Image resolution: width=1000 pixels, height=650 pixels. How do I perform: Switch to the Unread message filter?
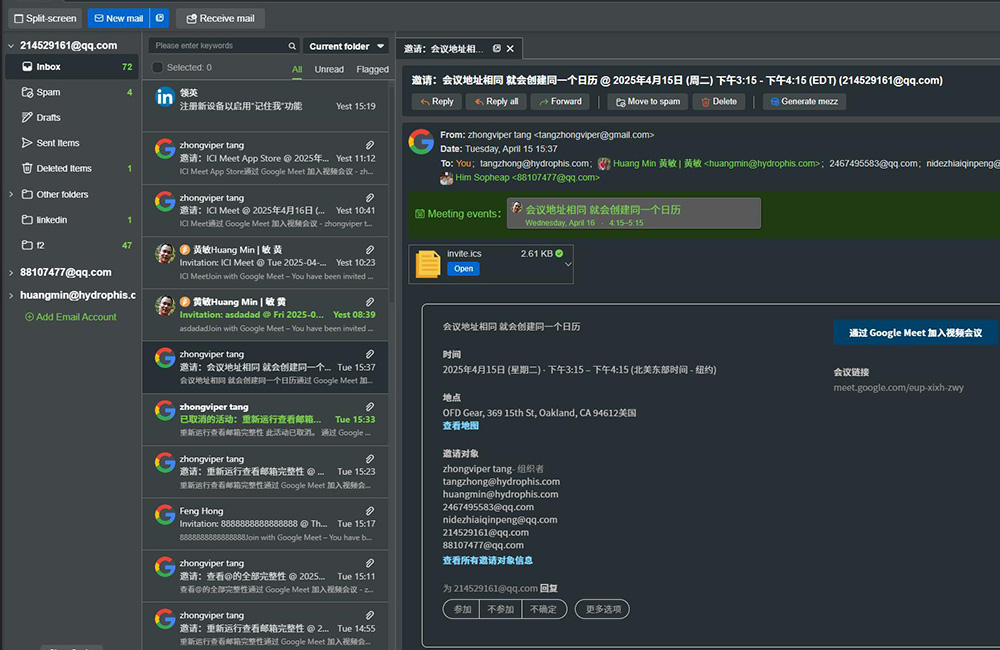pyautogui.click(x=329, y=68)
